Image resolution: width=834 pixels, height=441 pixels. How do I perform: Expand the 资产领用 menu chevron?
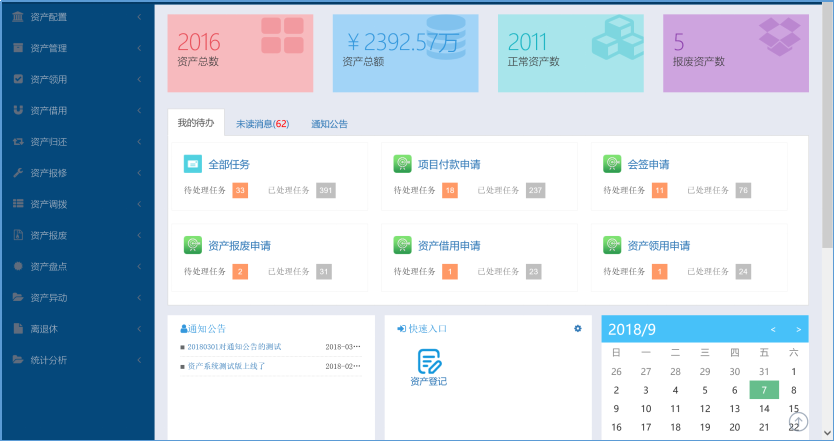click(139, 79)
